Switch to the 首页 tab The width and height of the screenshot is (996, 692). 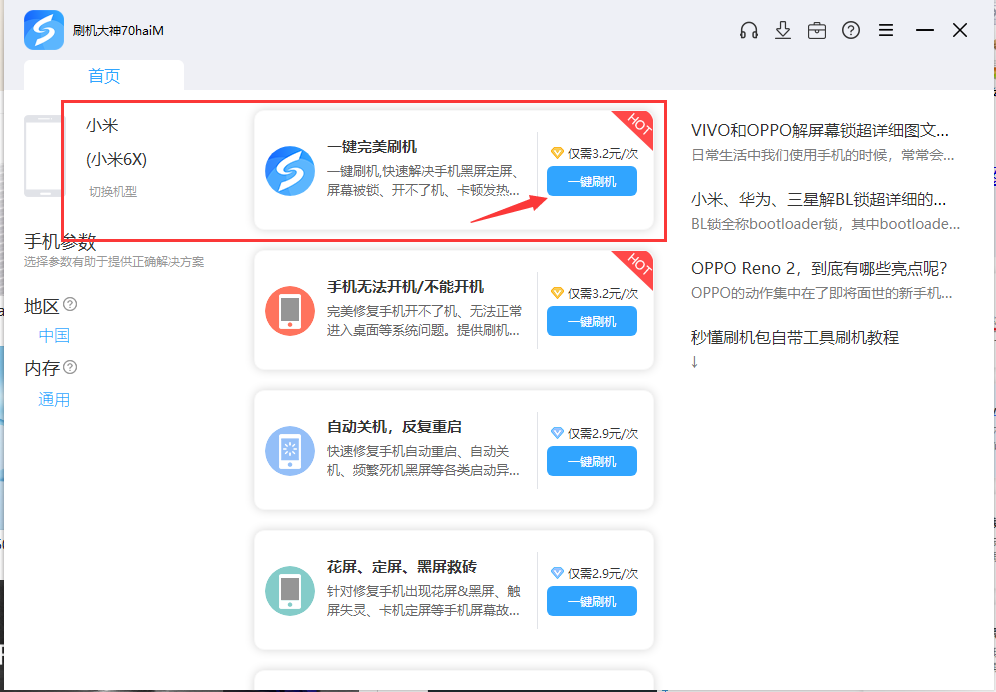click(104, 76)
